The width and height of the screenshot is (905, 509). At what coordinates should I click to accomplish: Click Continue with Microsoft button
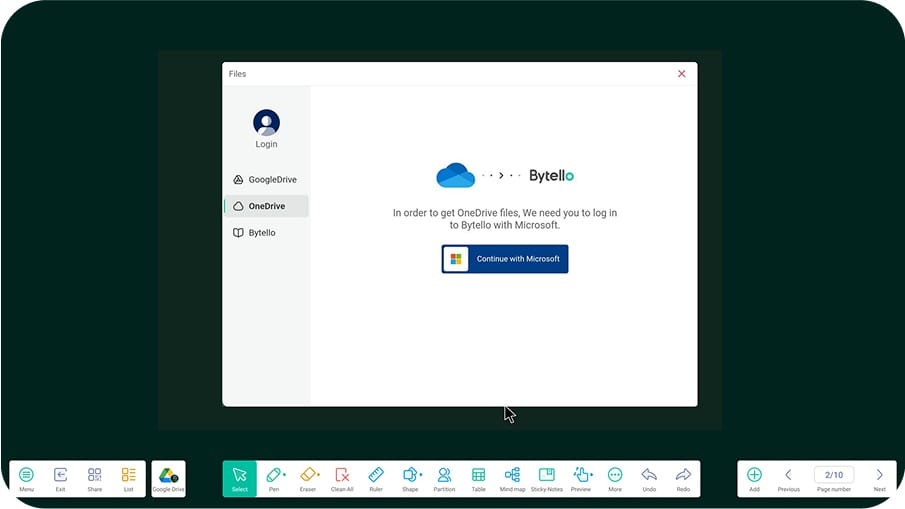point(505,259)
